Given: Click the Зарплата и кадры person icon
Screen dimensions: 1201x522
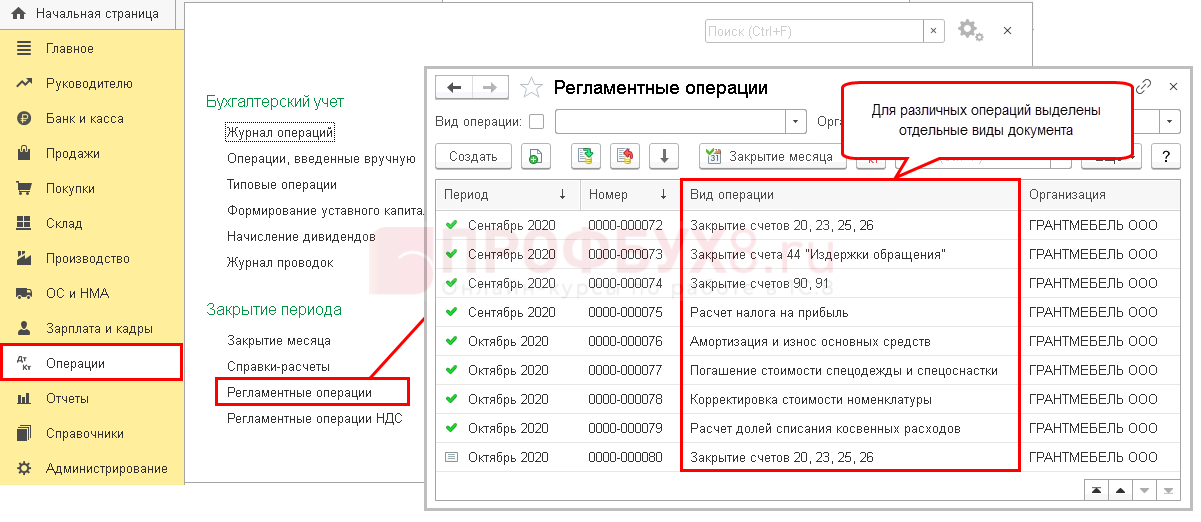Looking at the screenshot, I should click(x=24, y=329).
